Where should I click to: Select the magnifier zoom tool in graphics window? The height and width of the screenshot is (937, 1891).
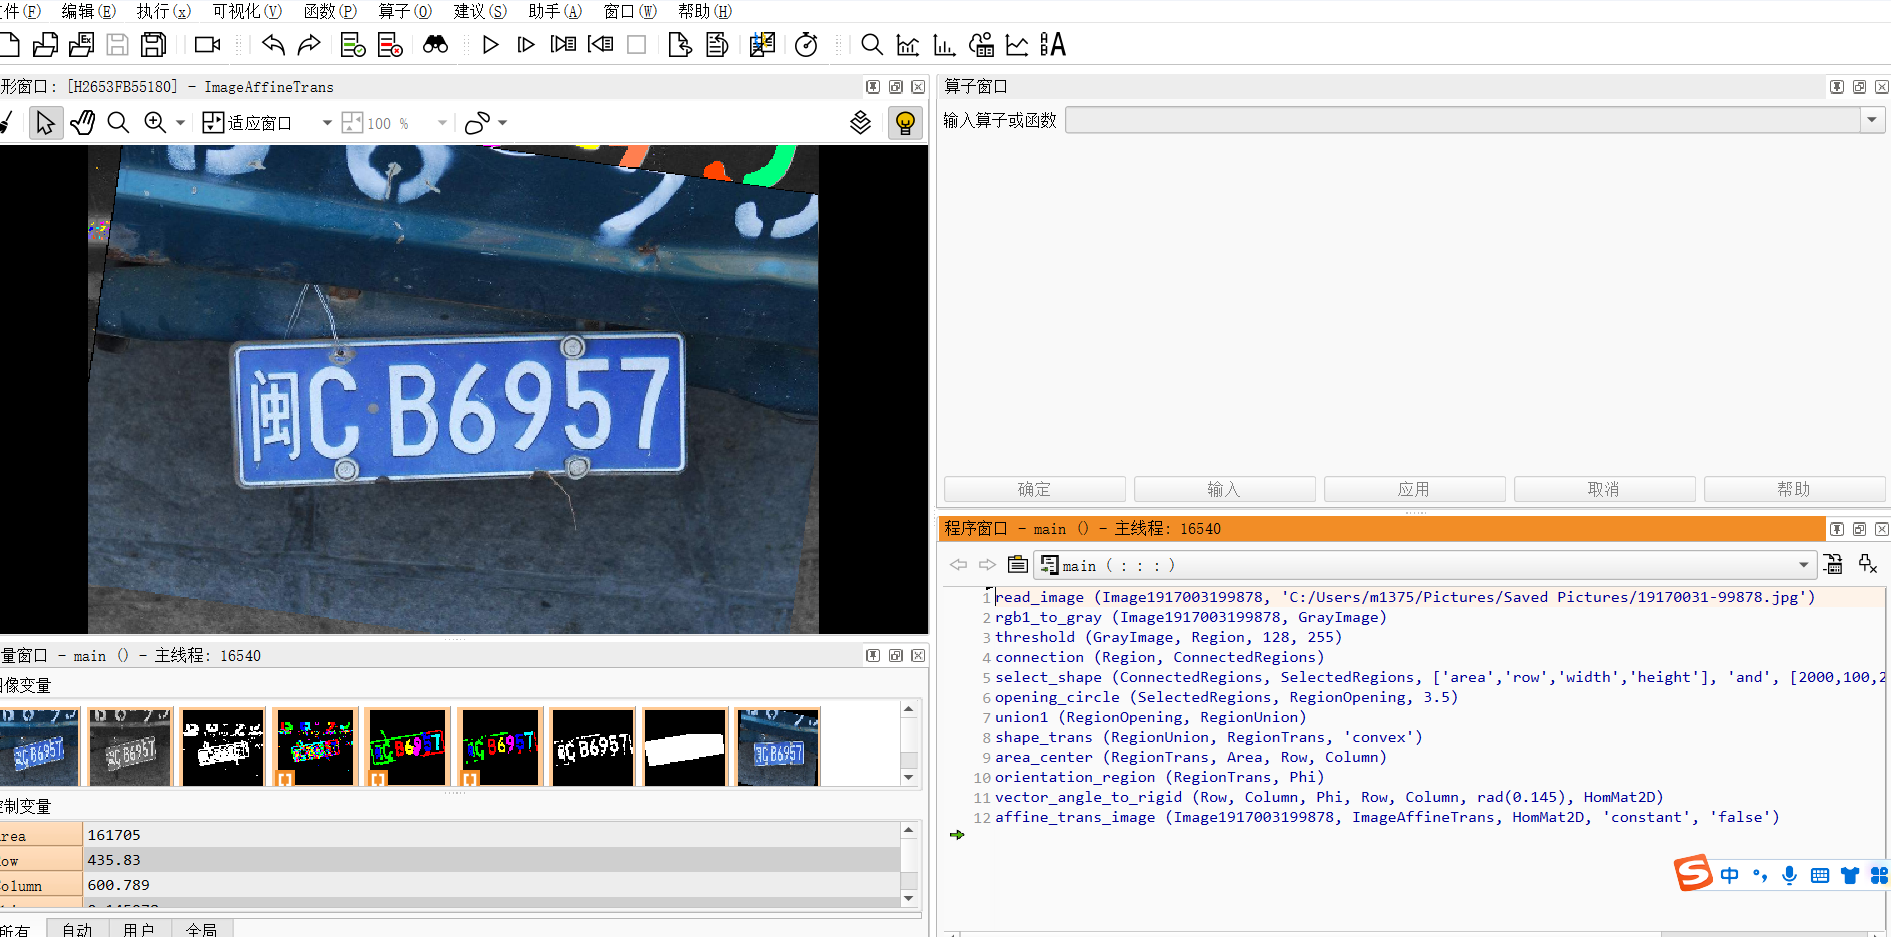click(x=118, y=123)
